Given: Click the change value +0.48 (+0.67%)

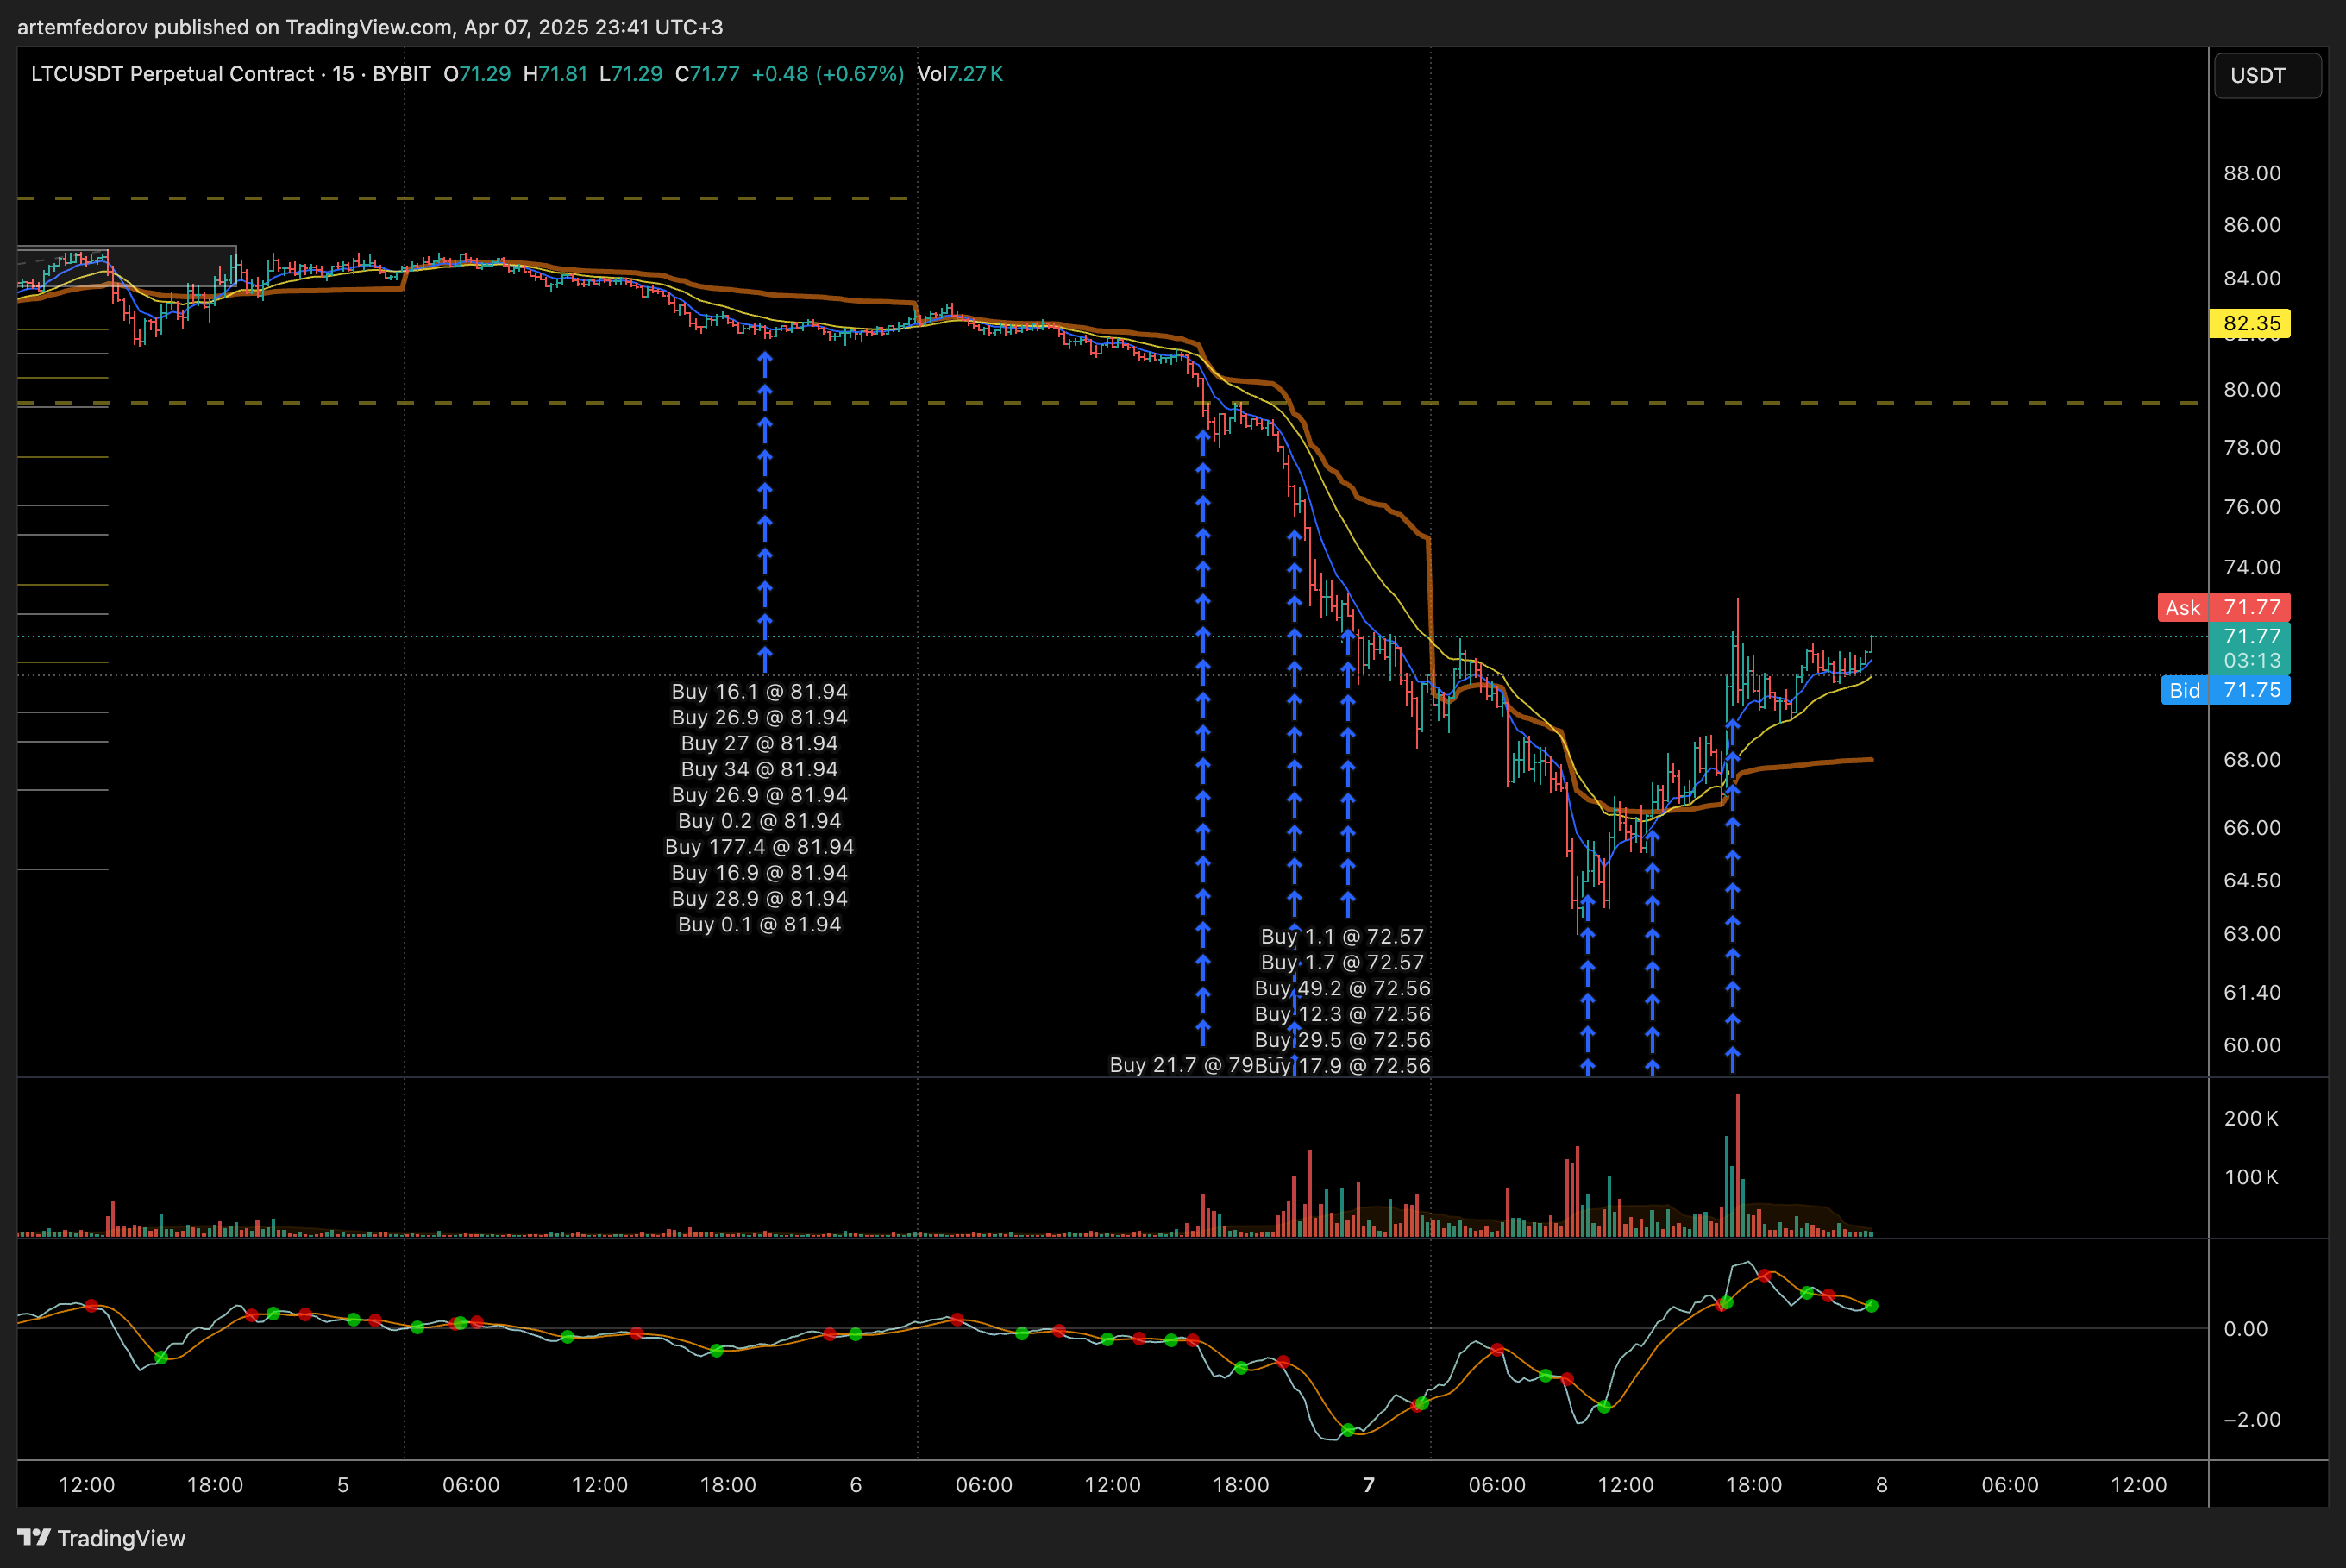Looking at the screenshot, I should tap(828, 74).
